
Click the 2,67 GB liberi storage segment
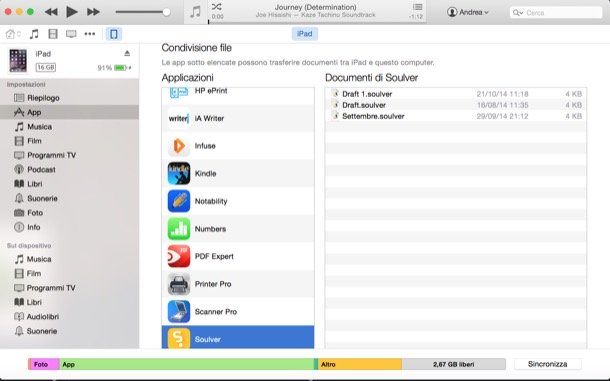454,364
